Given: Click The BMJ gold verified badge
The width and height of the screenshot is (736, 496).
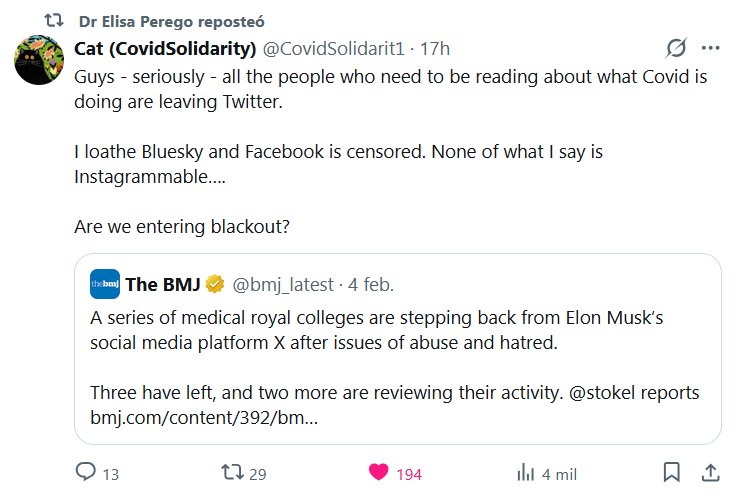Looking at the screenshot, I should point(214,285).
